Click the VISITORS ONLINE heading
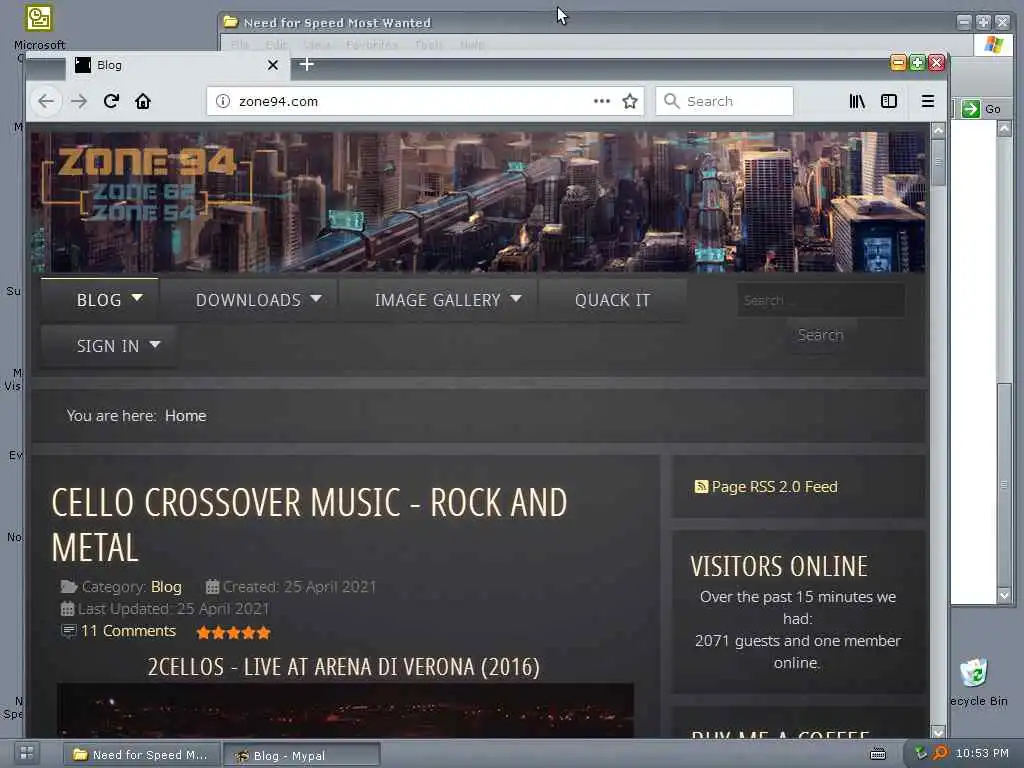 coord(778,566)
